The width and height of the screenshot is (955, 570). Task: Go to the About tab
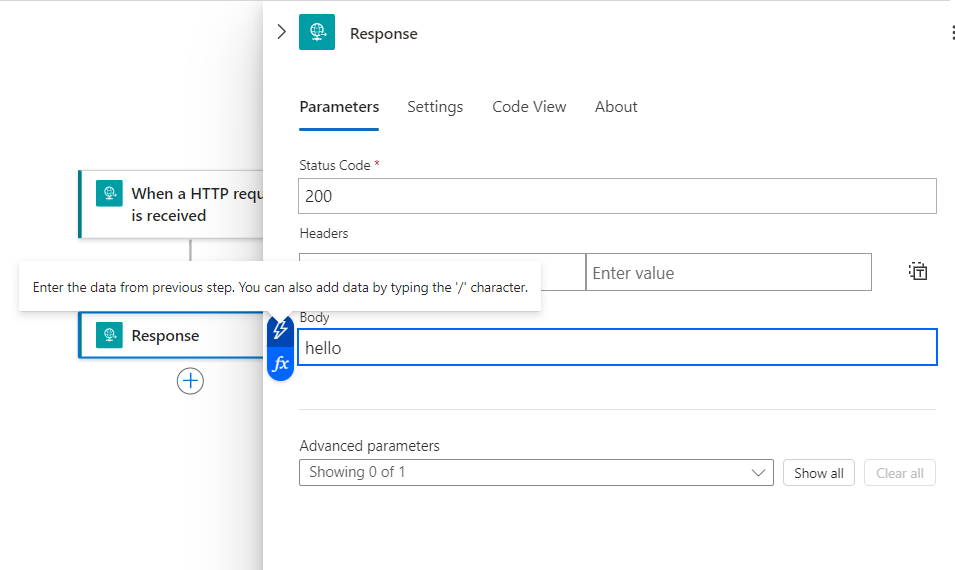tap(616, 107)
